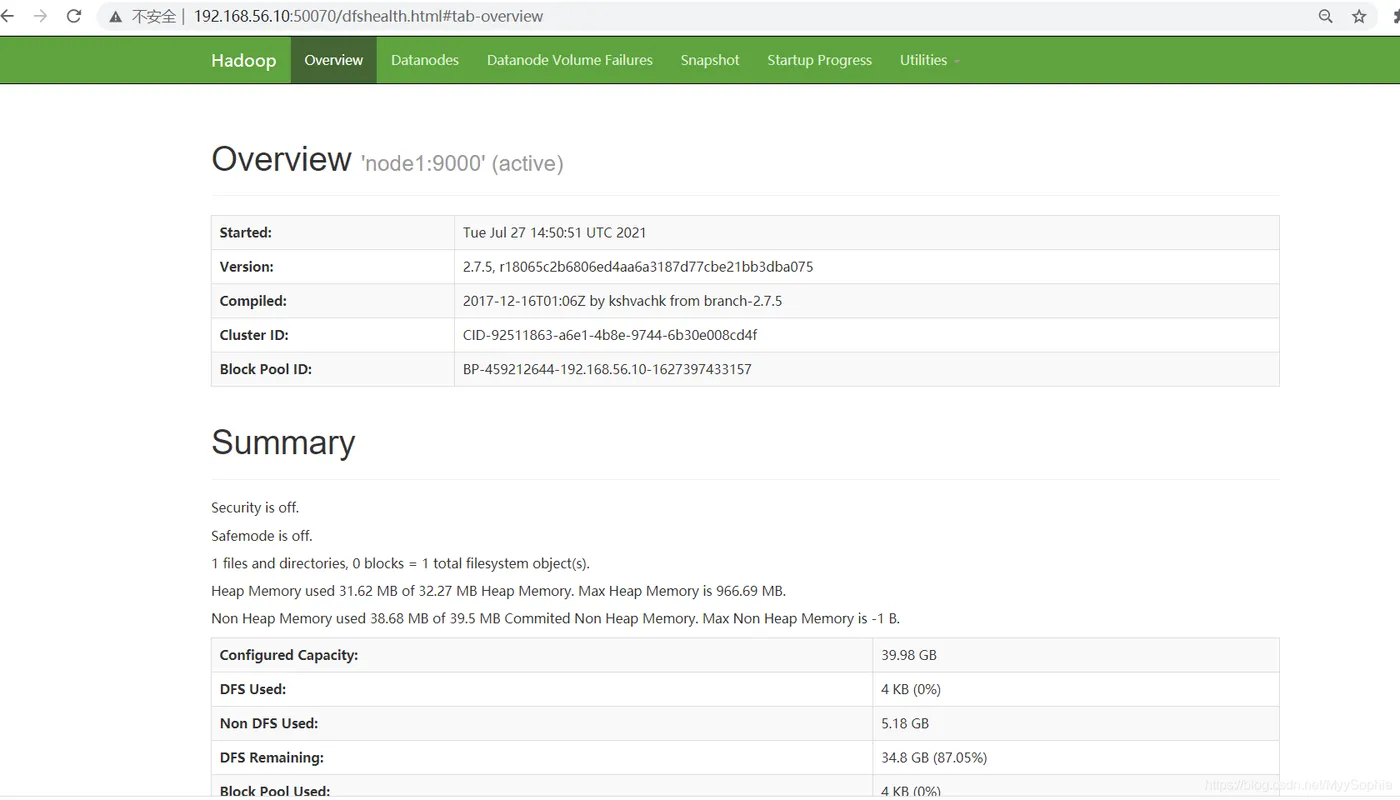Image resolution: width=1400 pixels, height=800 pixels.
Task: Click the Non Heap Memory used line
Action: pyautogui.click(x=556, y=618)
